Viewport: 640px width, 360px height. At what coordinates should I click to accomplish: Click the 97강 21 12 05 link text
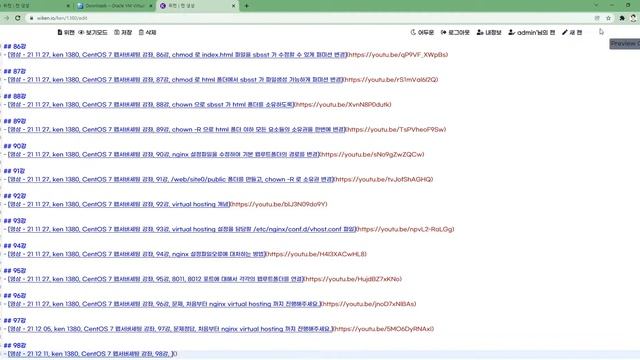point(170,329)
